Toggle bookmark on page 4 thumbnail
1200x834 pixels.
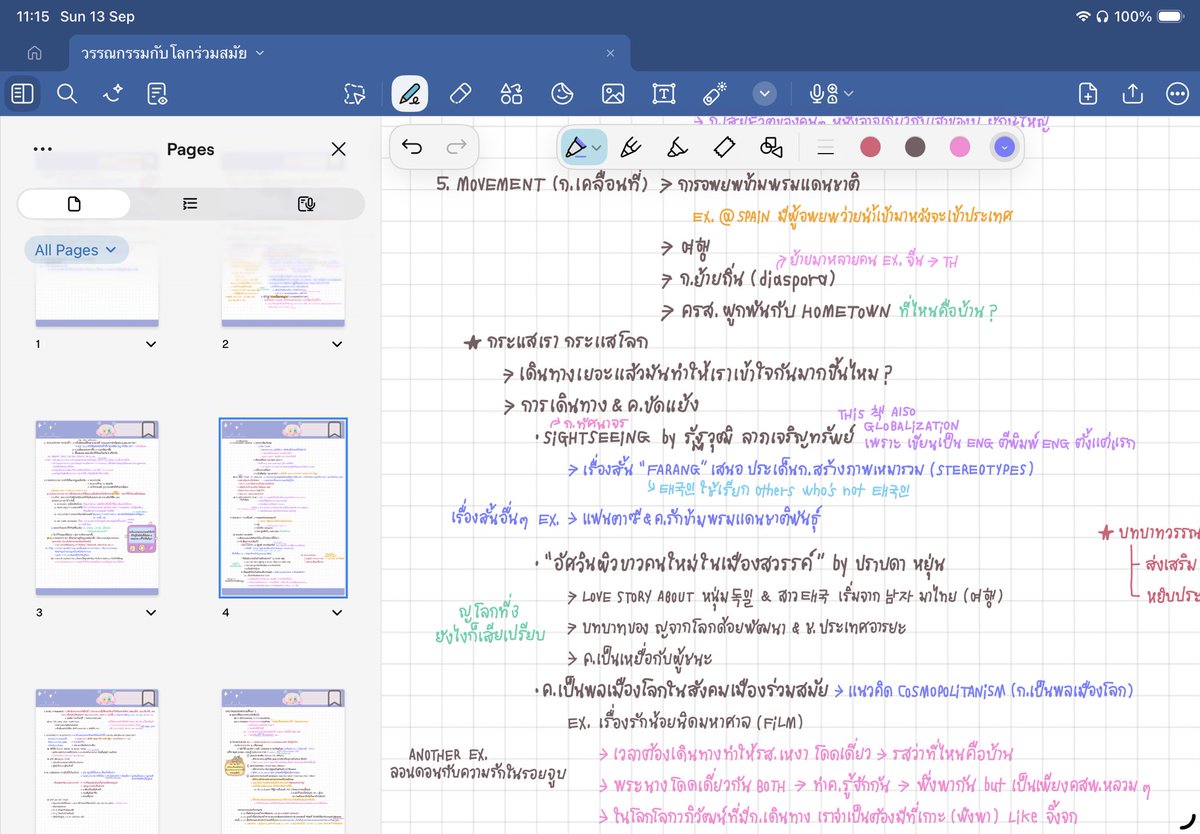coord(334,429)
